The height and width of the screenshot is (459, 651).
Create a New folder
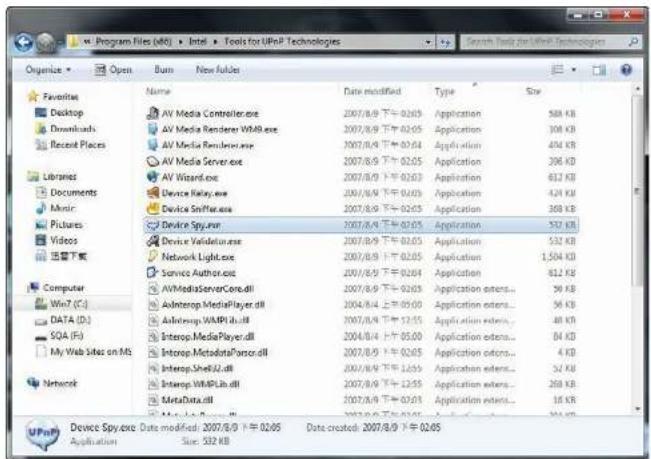point(218,70)
